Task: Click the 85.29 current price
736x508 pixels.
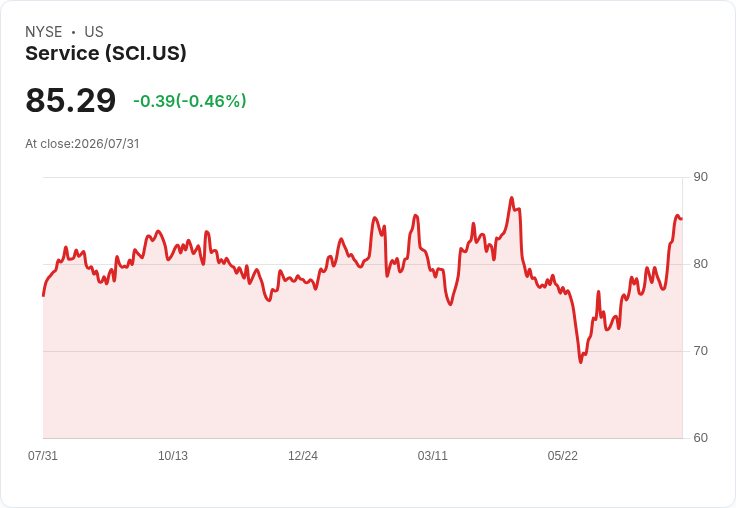Action: coord(70,100)
